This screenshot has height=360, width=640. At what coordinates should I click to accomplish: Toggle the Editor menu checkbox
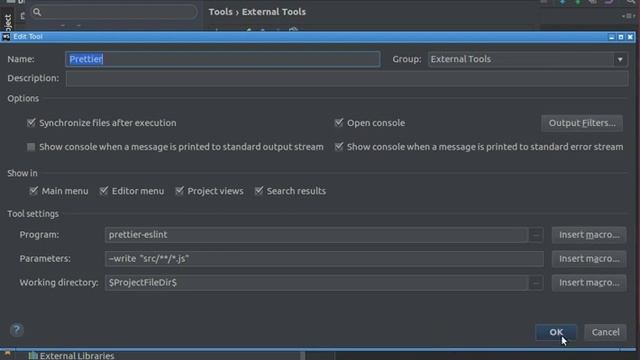click(104, 191)
